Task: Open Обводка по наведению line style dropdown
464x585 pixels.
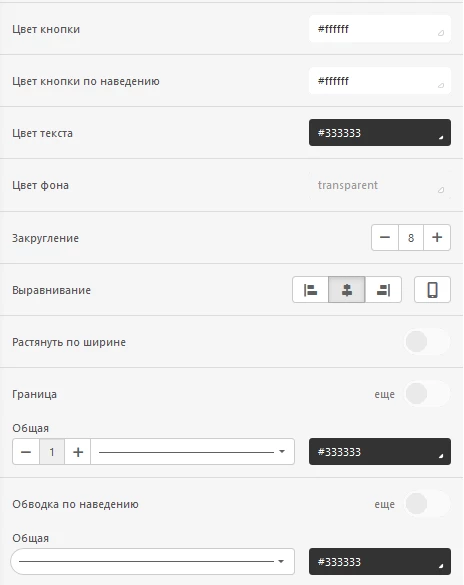Action: (153, 561)
